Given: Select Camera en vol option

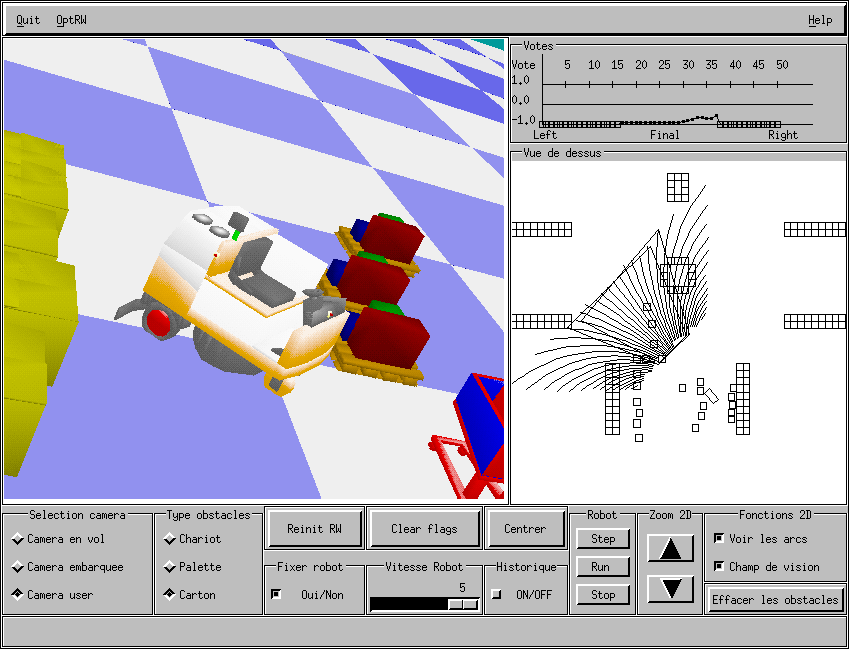Looking at the screenshot, I should pyautogui.click(x=18, y=539).
